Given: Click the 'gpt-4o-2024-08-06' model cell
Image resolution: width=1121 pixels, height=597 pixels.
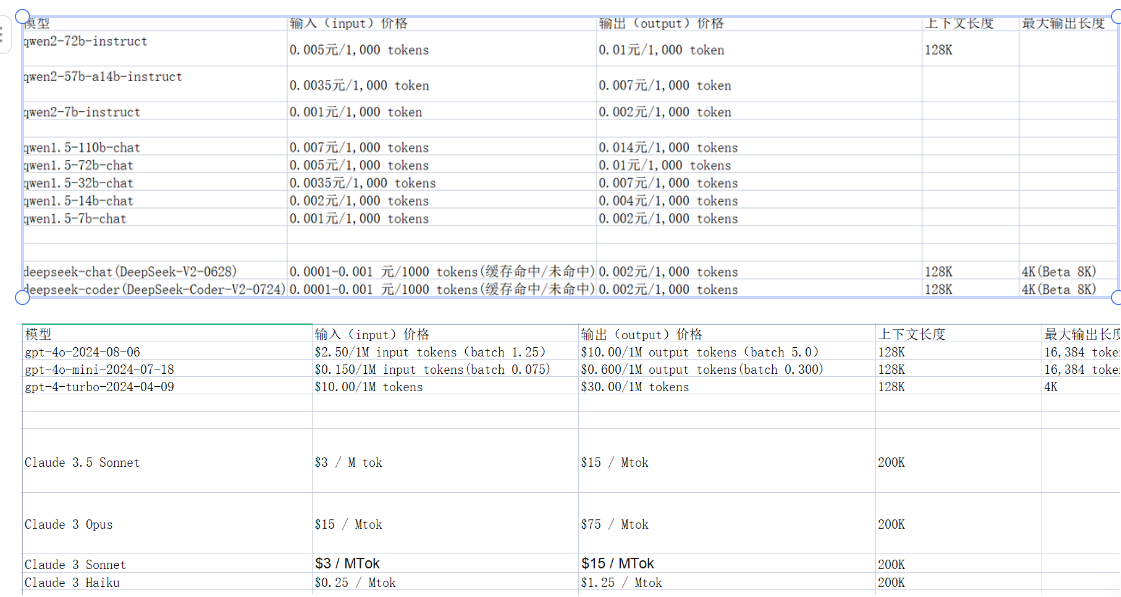Looking at the screenshot, I should coord(82,352).
